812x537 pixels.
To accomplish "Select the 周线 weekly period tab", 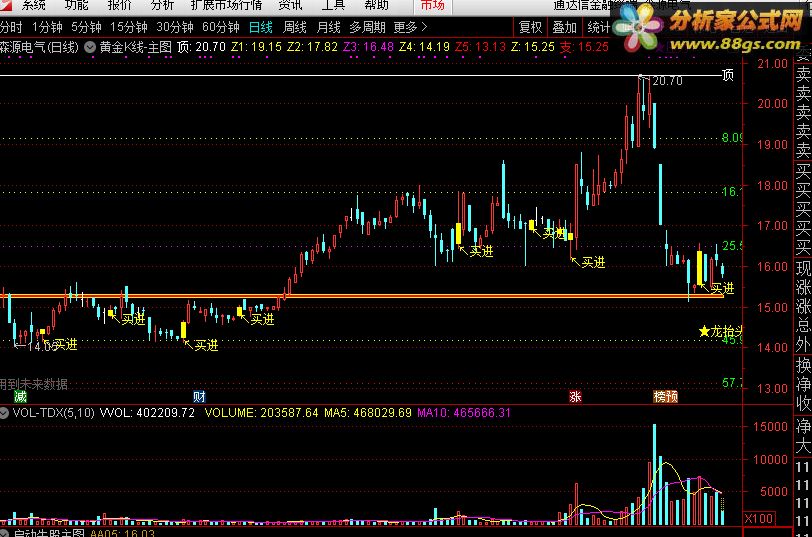I will click(295, 27).
